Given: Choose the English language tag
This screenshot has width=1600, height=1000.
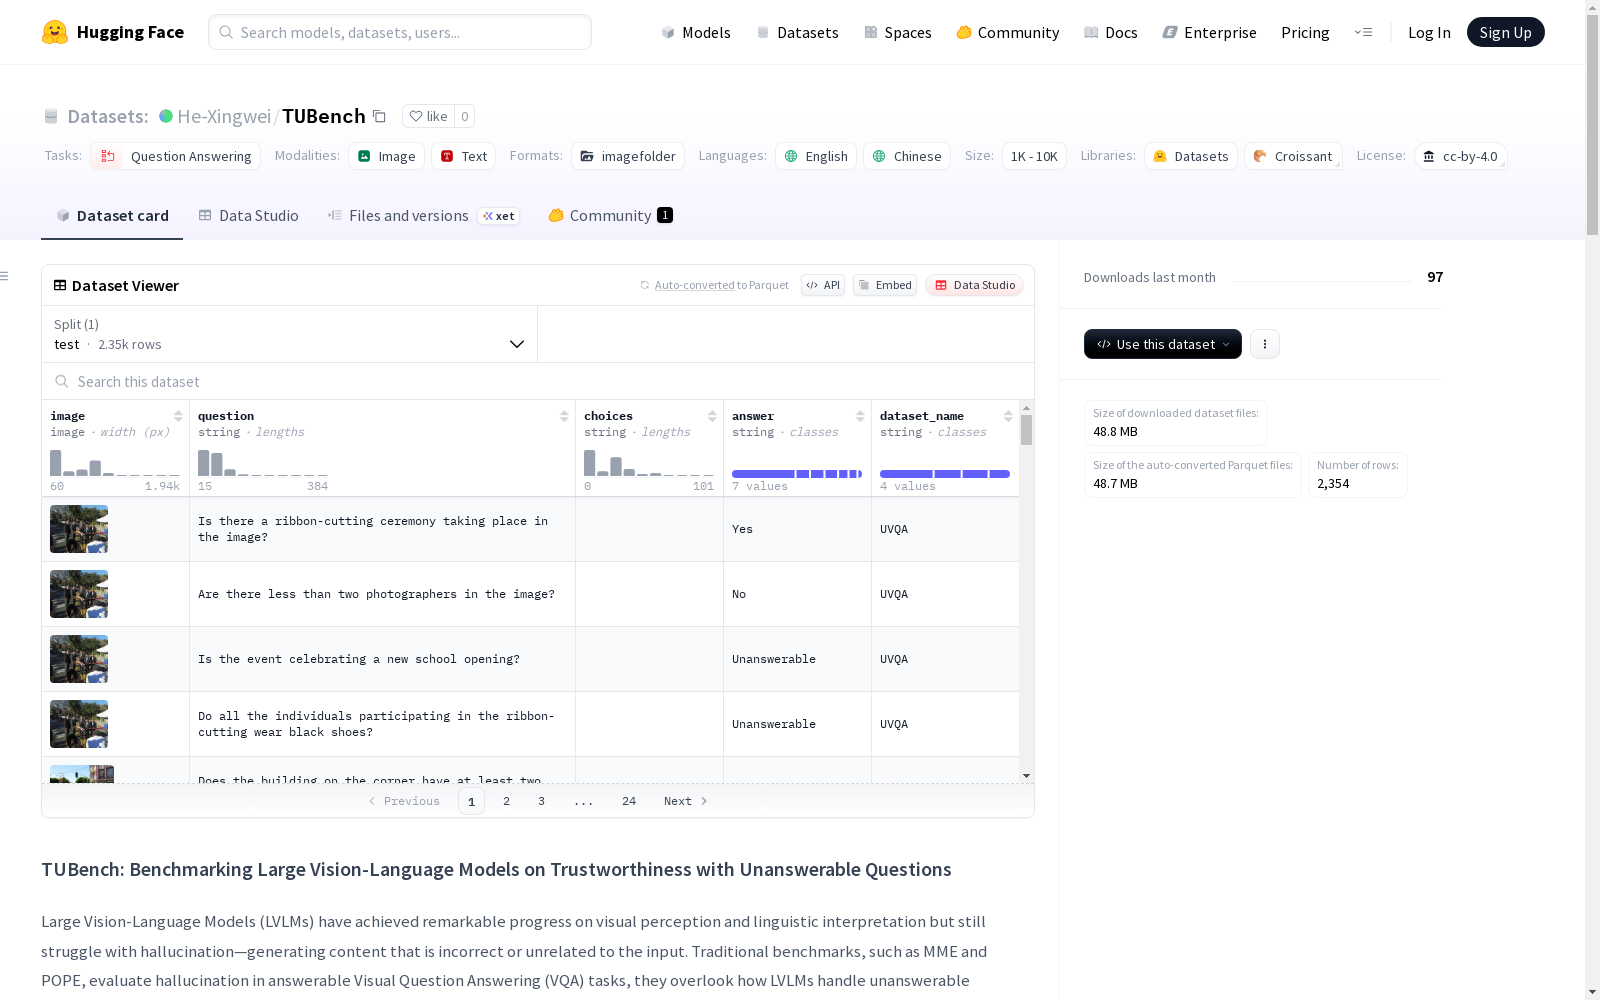Looking at the screenshot, I should point(816,156).
